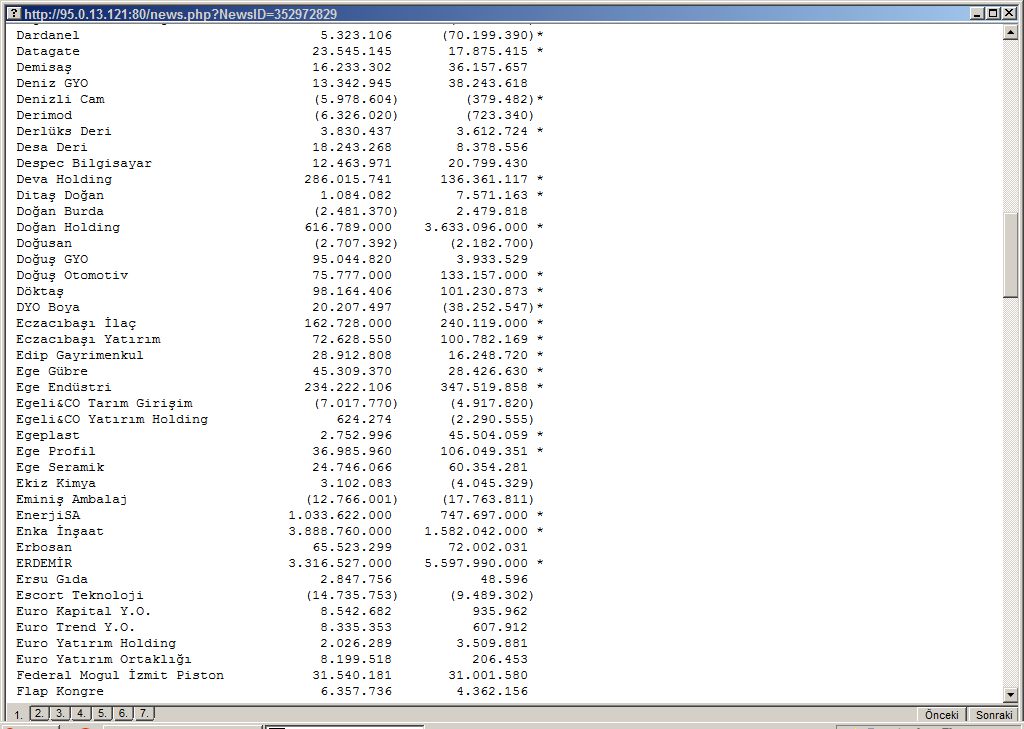This screenshot has height=729, width=1024.
Task: Select the Ditaş Doğan name
Action: tap(60, 195)
